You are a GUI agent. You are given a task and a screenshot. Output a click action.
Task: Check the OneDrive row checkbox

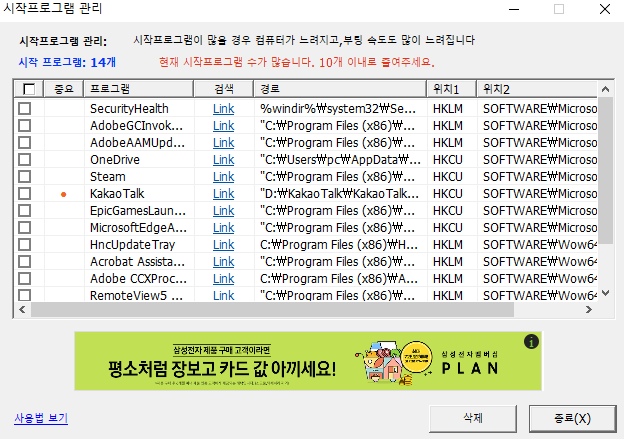(25, 160)
